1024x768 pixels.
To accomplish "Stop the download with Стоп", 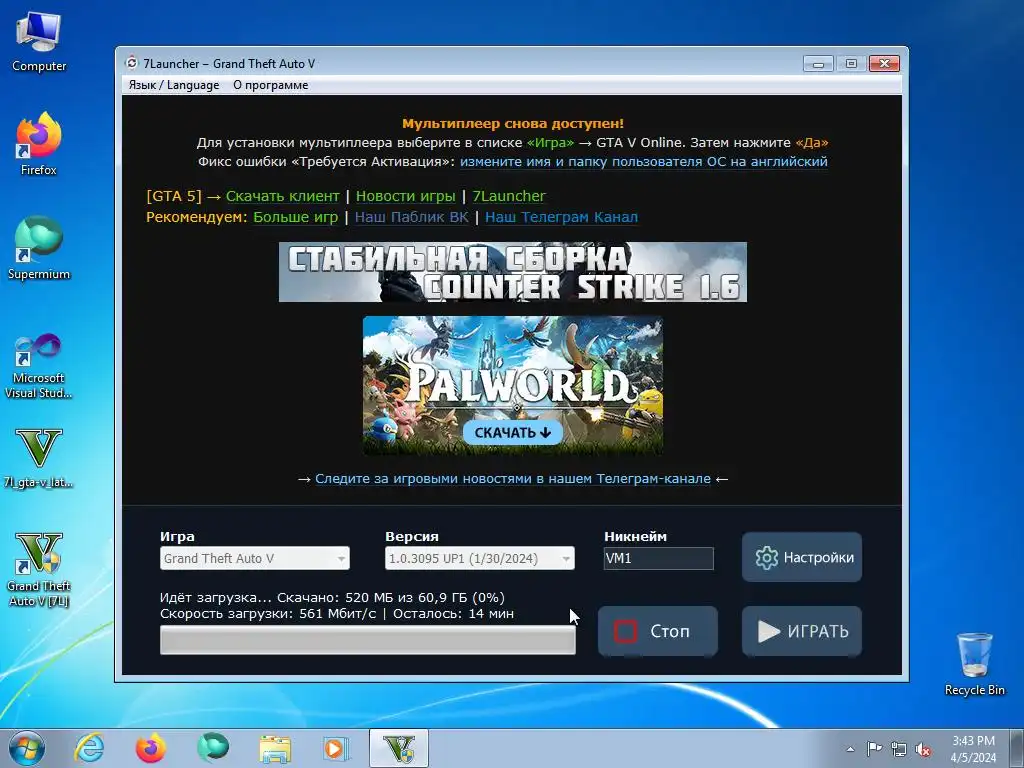I will coord(658,631).
